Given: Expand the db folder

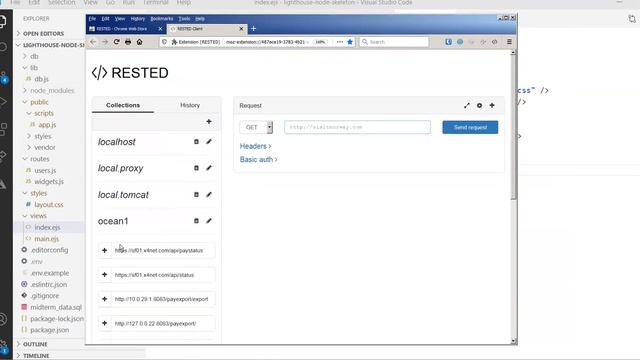Looking at the screenshot, I should click(34, 56).
